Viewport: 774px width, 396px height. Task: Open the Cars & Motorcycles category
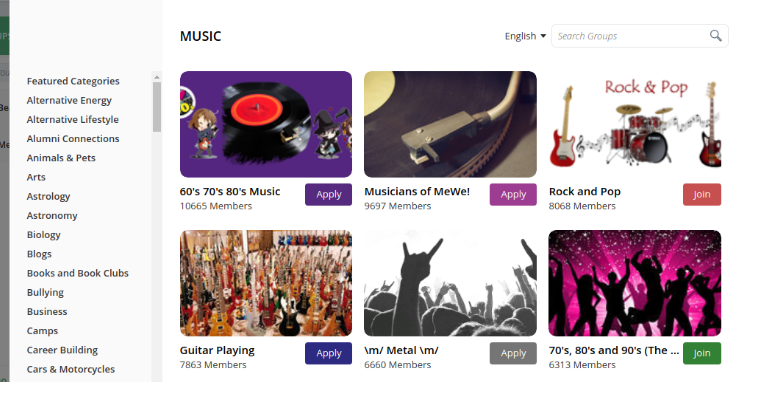[71, 369]
